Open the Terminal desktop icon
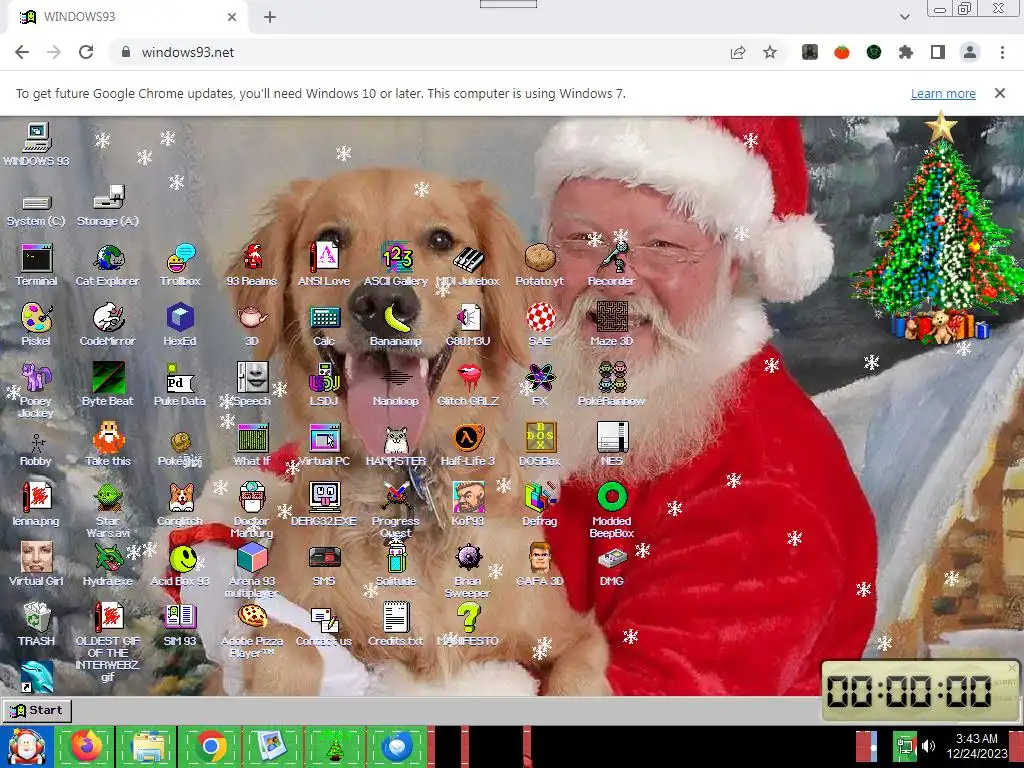1024x768 pixels. (x=37, y=265)
